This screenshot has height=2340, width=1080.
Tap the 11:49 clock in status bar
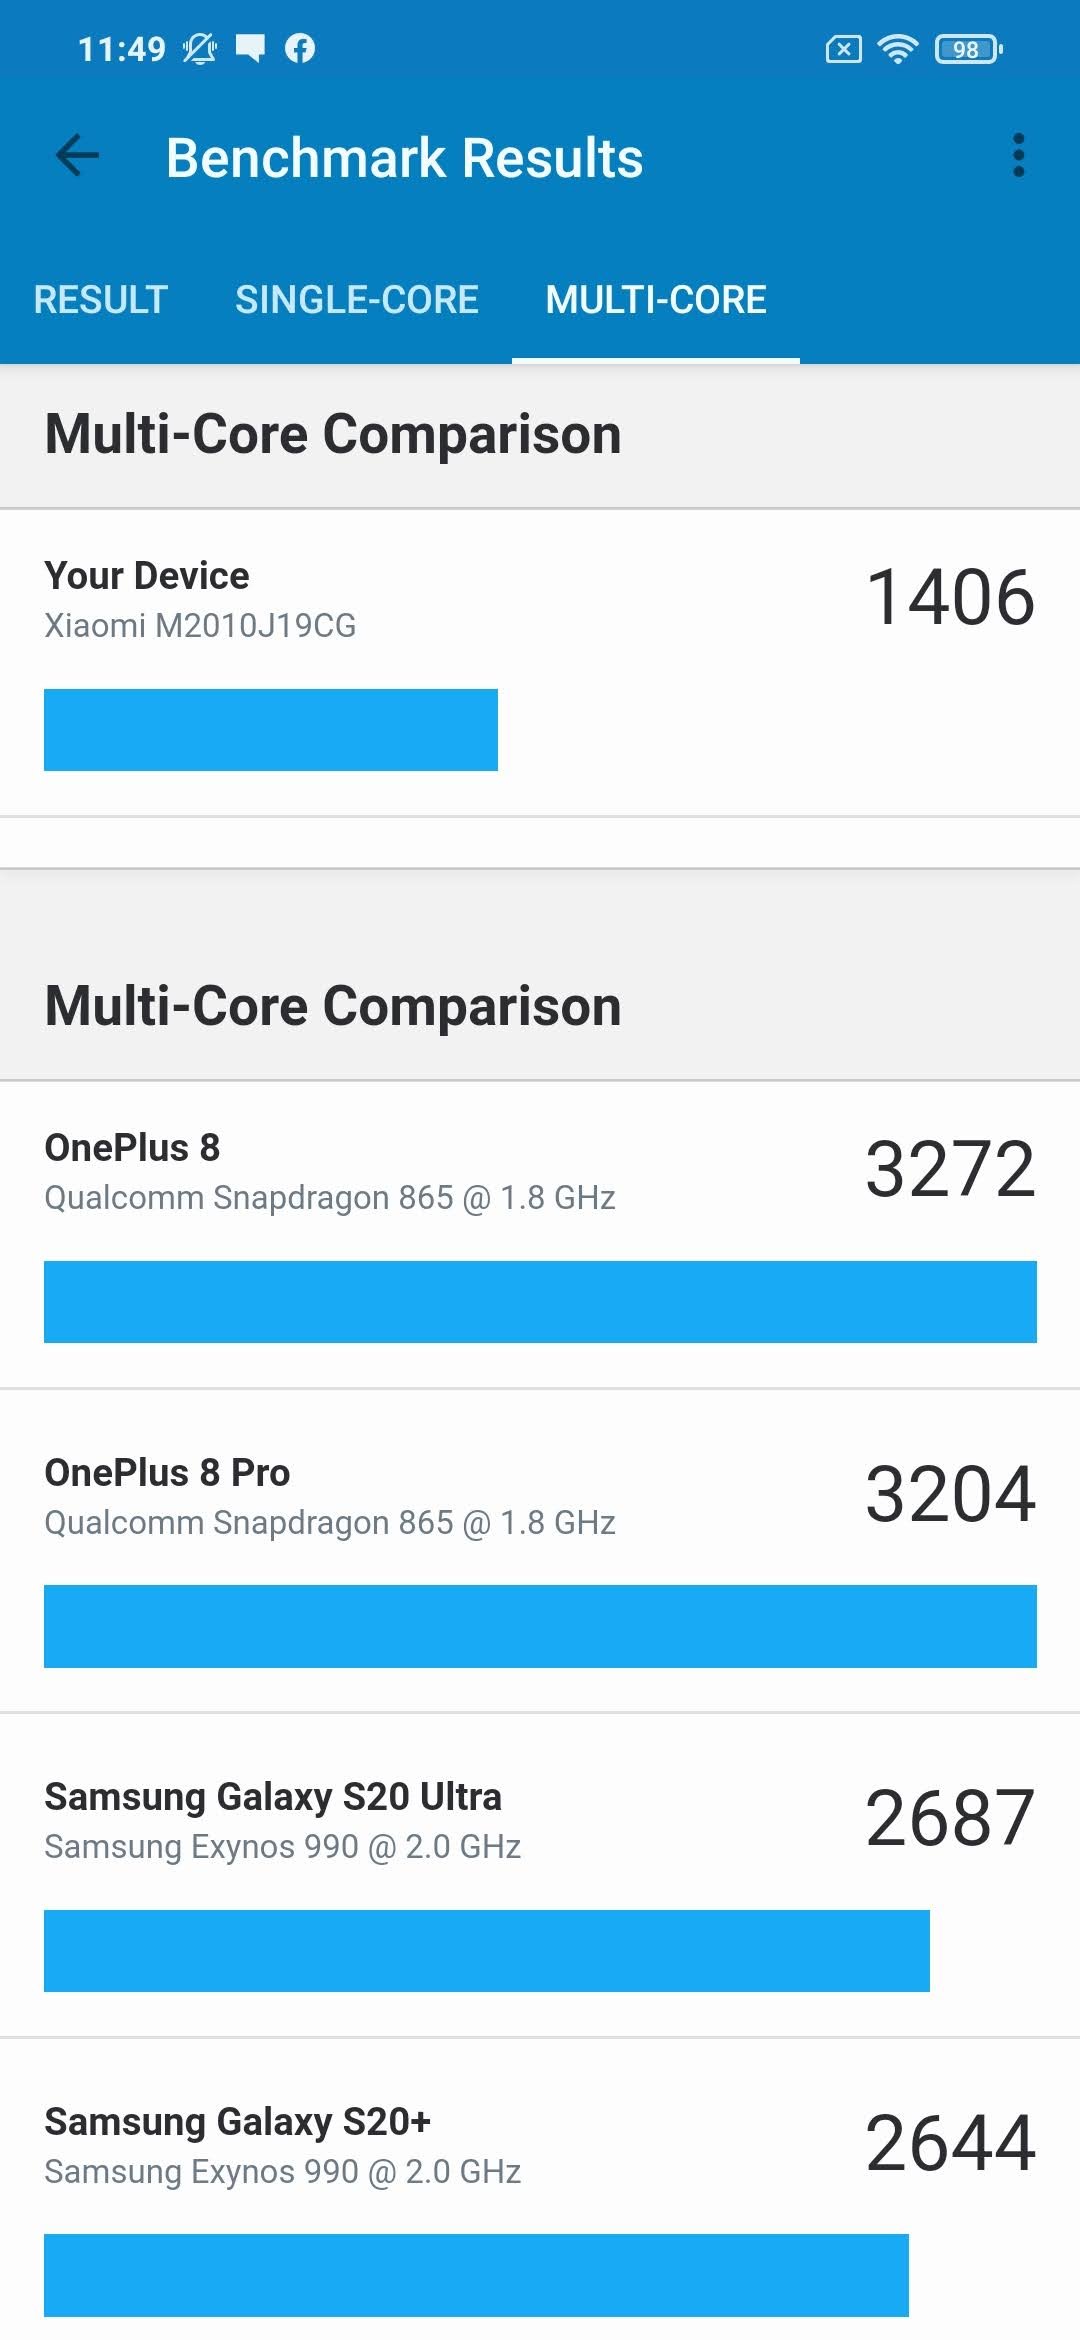point(122,48)
